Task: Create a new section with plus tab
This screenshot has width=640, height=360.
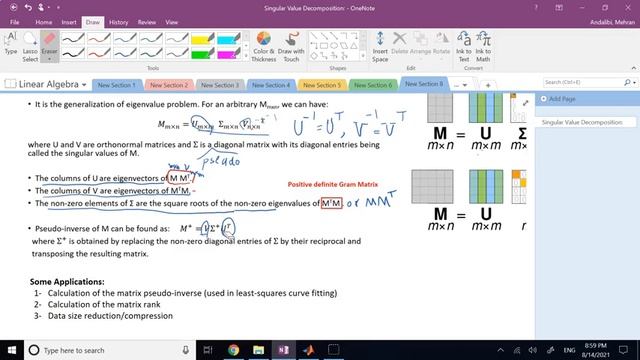Action: pyautogui.click(x=488, y=85)
